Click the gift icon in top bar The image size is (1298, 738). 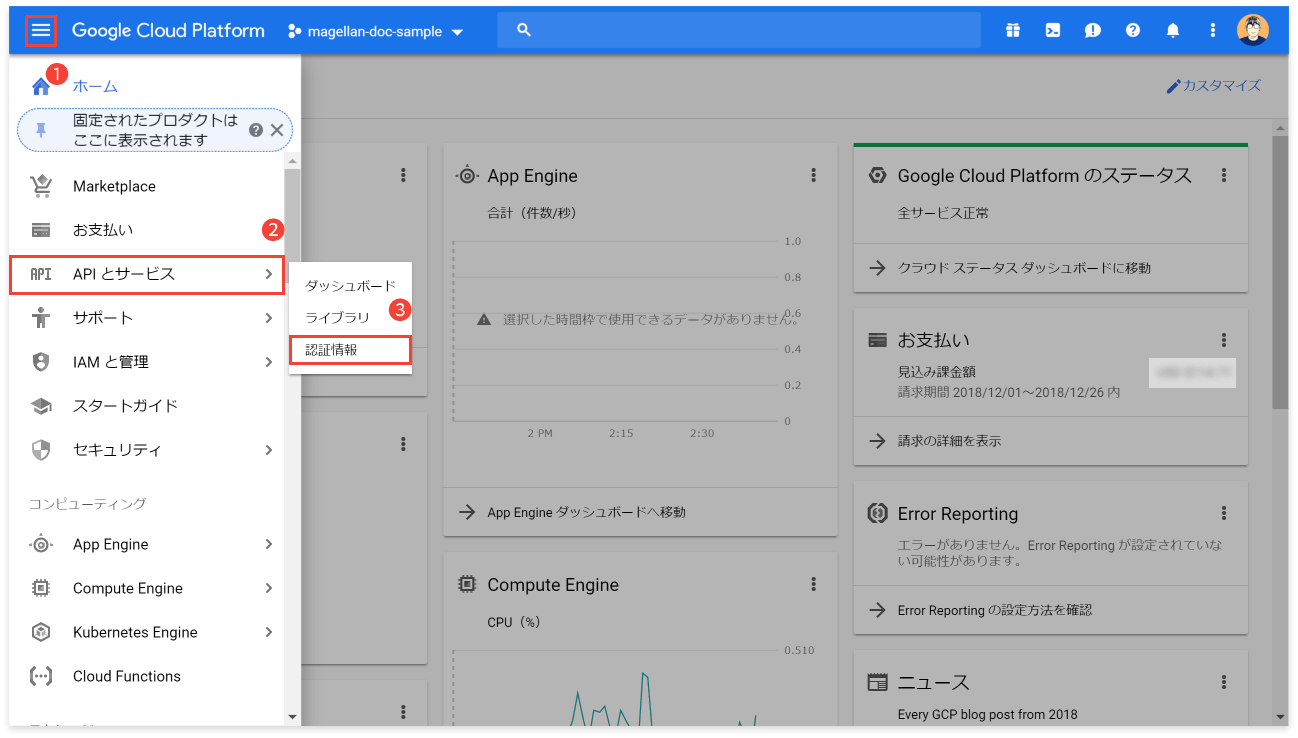click(x=1013, y=30)
